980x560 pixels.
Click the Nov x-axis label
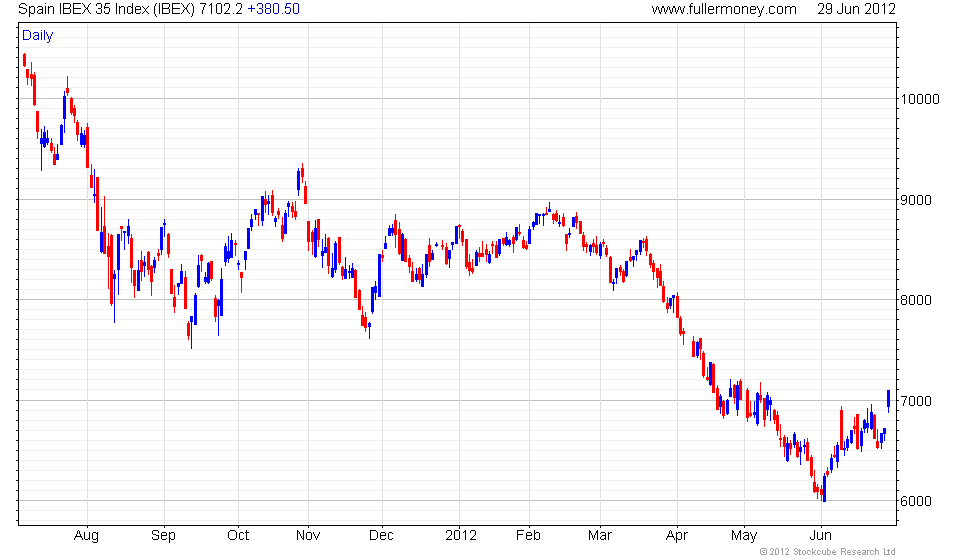tap(308, 536)
